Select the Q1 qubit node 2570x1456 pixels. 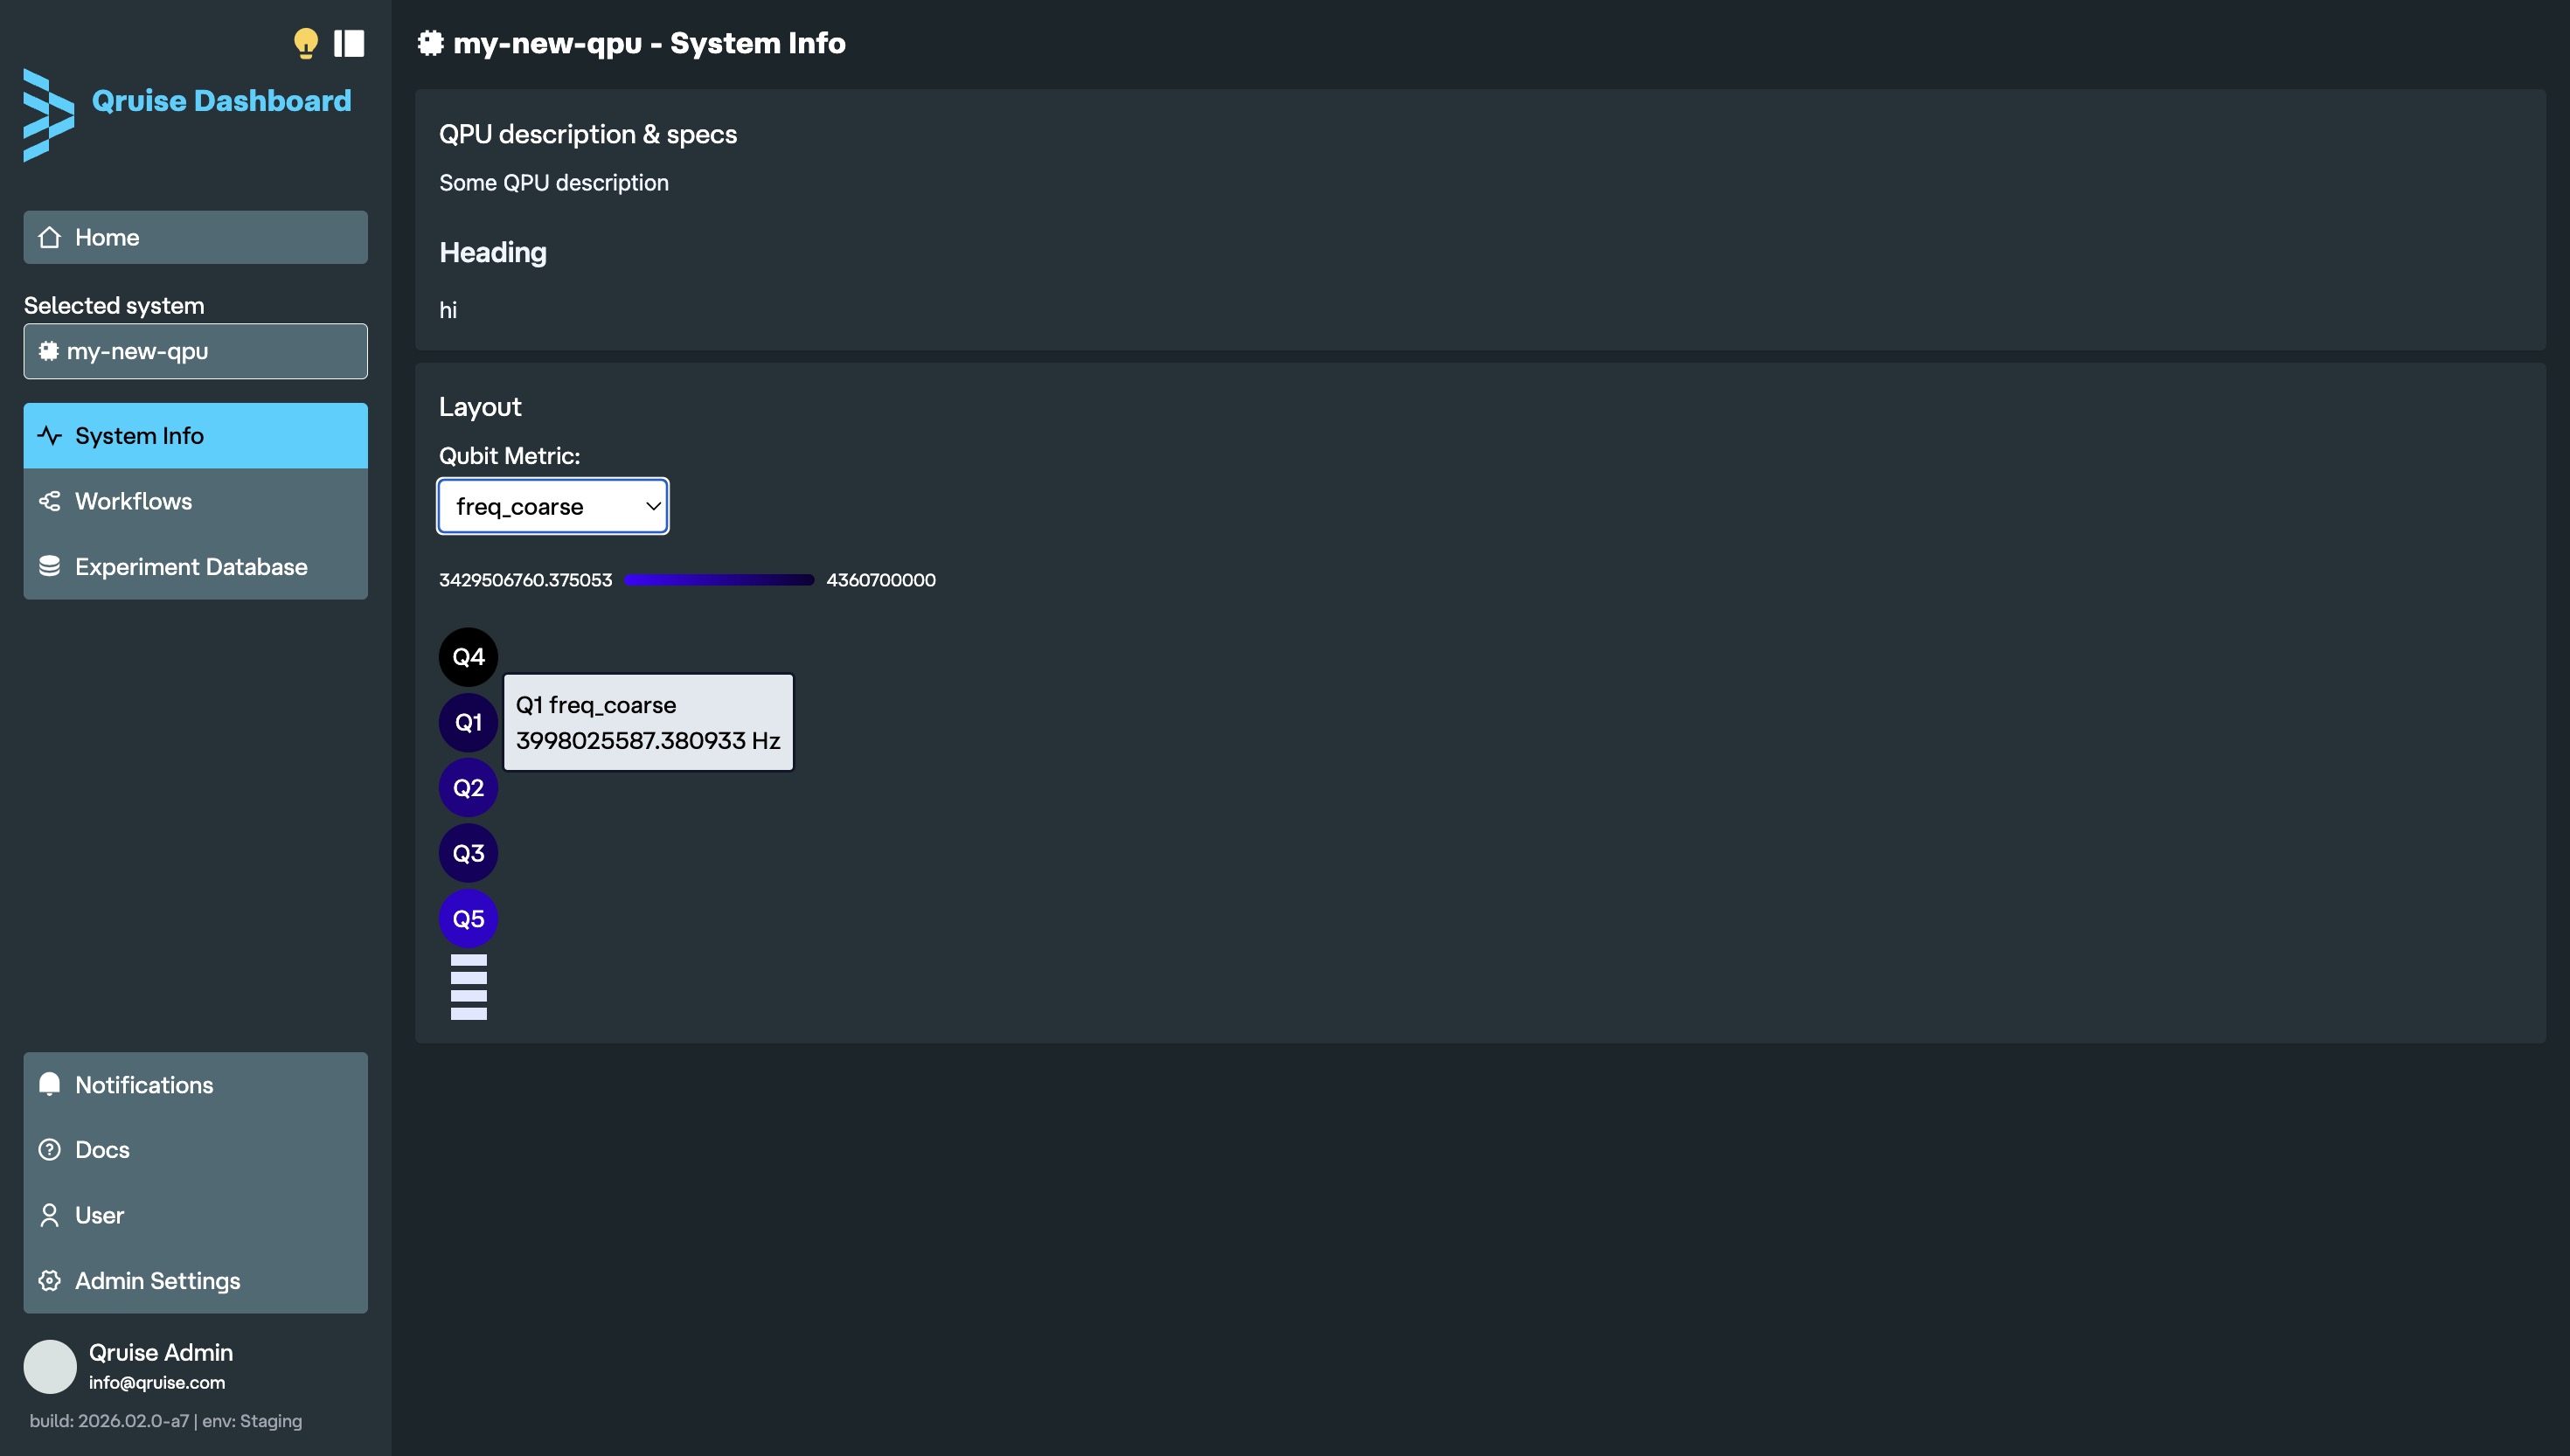pos(468,722)
